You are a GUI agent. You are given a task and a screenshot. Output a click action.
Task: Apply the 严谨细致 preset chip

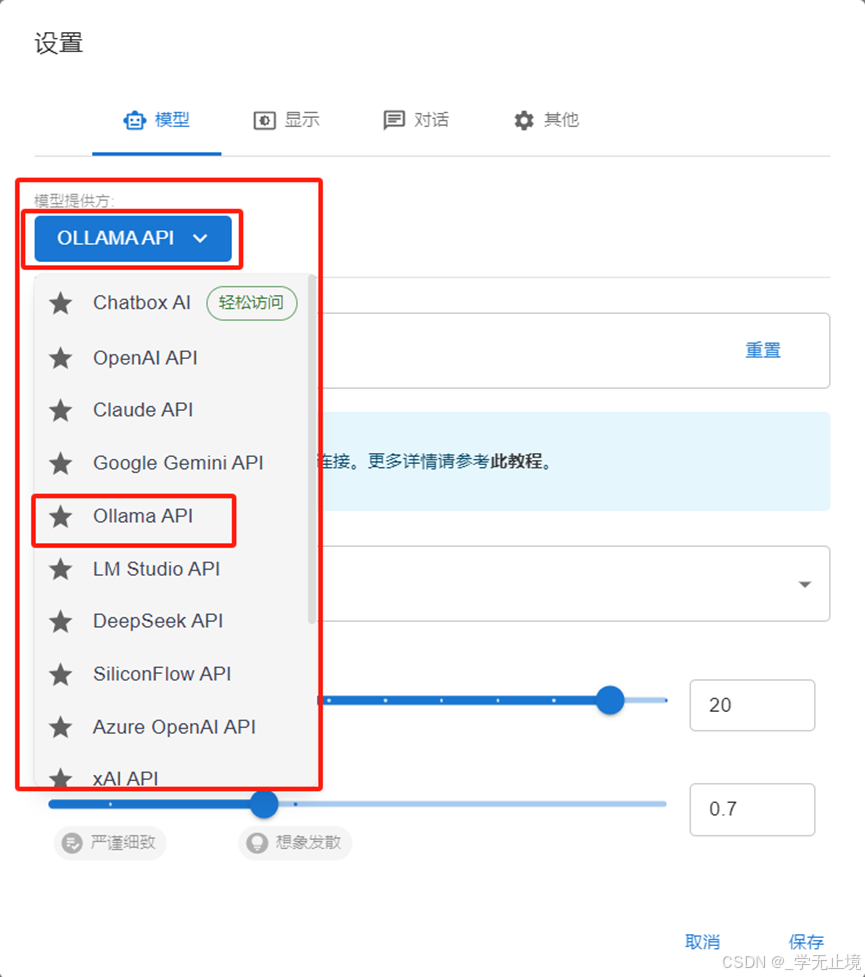(110, 843)
